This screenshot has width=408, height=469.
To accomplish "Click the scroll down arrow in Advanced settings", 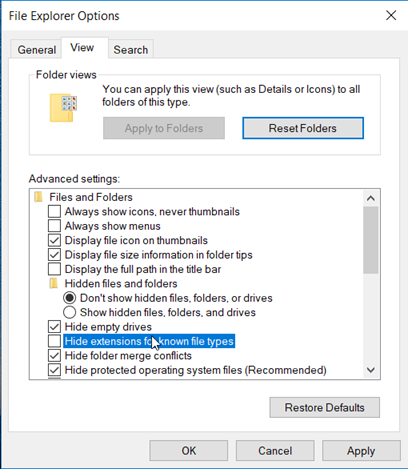I will [371, 370].
